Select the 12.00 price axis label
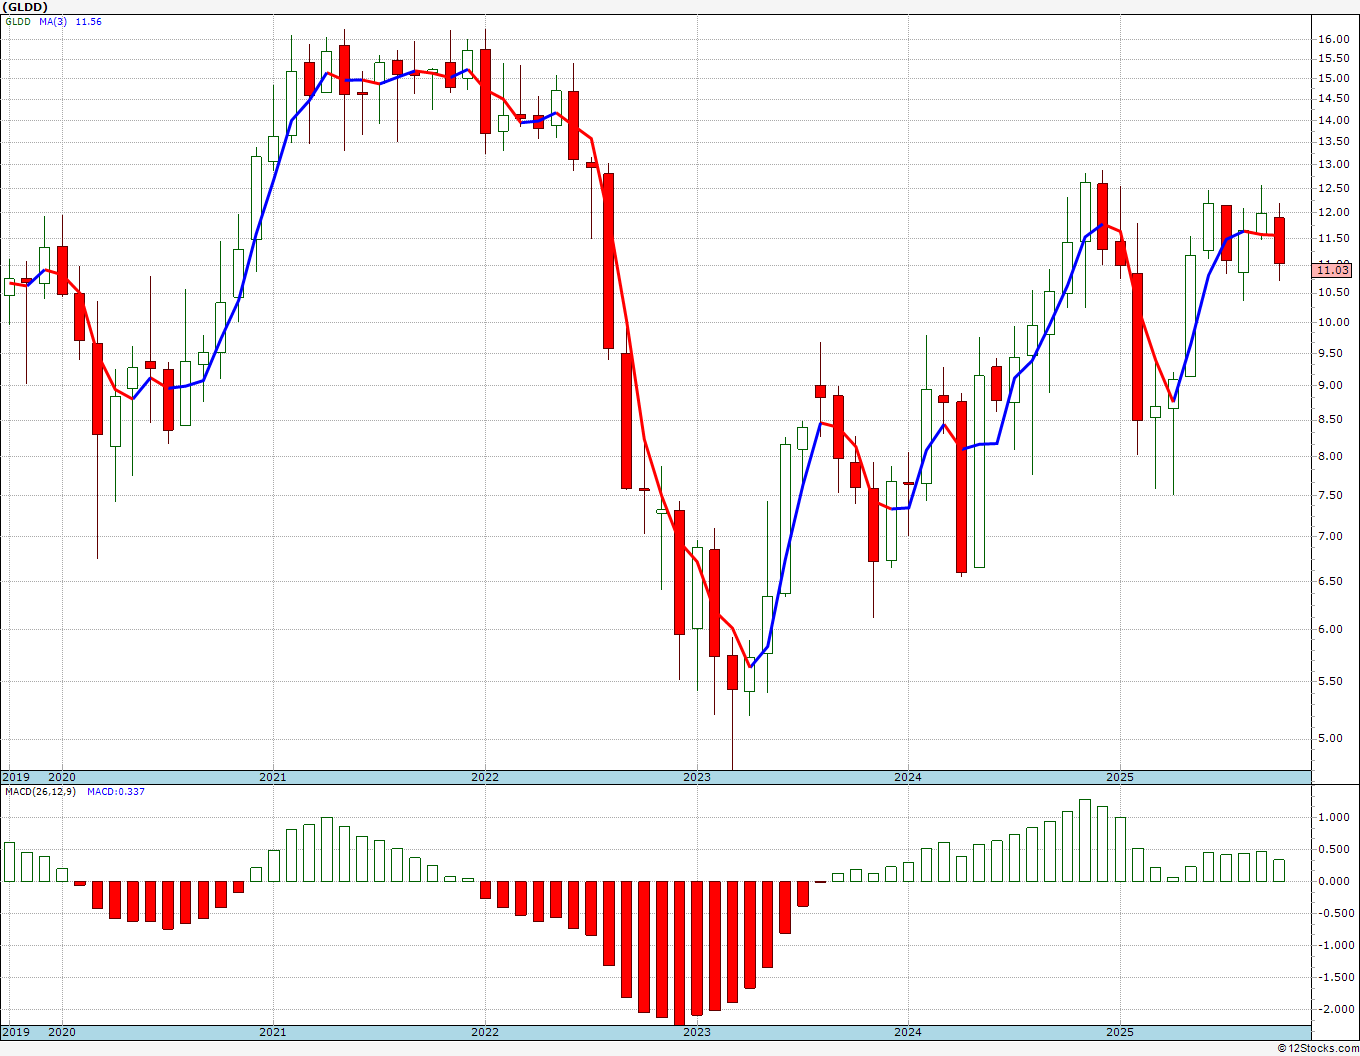This screenshot has width=1360, height=1056. click(1334, 212)
